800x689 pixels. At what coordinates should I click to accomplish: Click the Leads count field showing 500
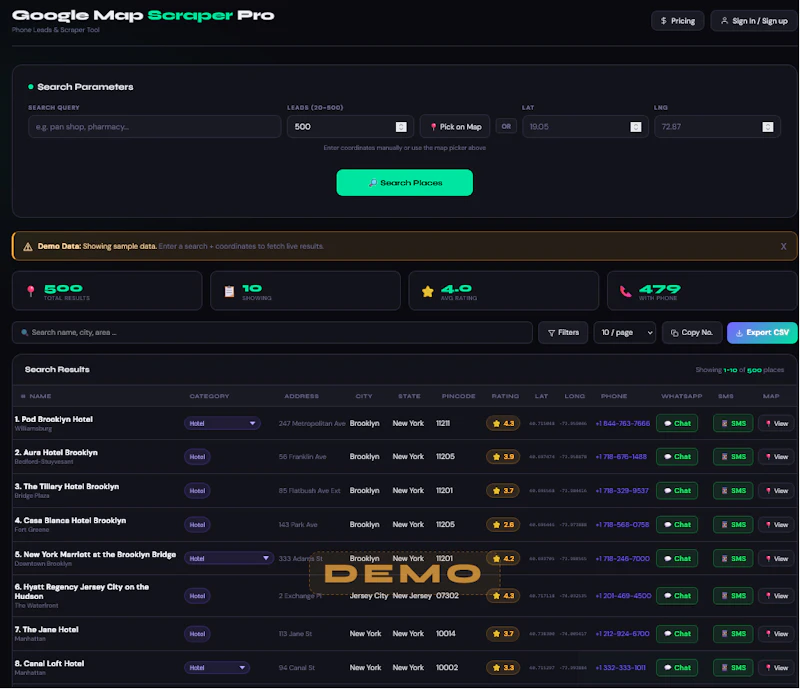pos(350,127)
